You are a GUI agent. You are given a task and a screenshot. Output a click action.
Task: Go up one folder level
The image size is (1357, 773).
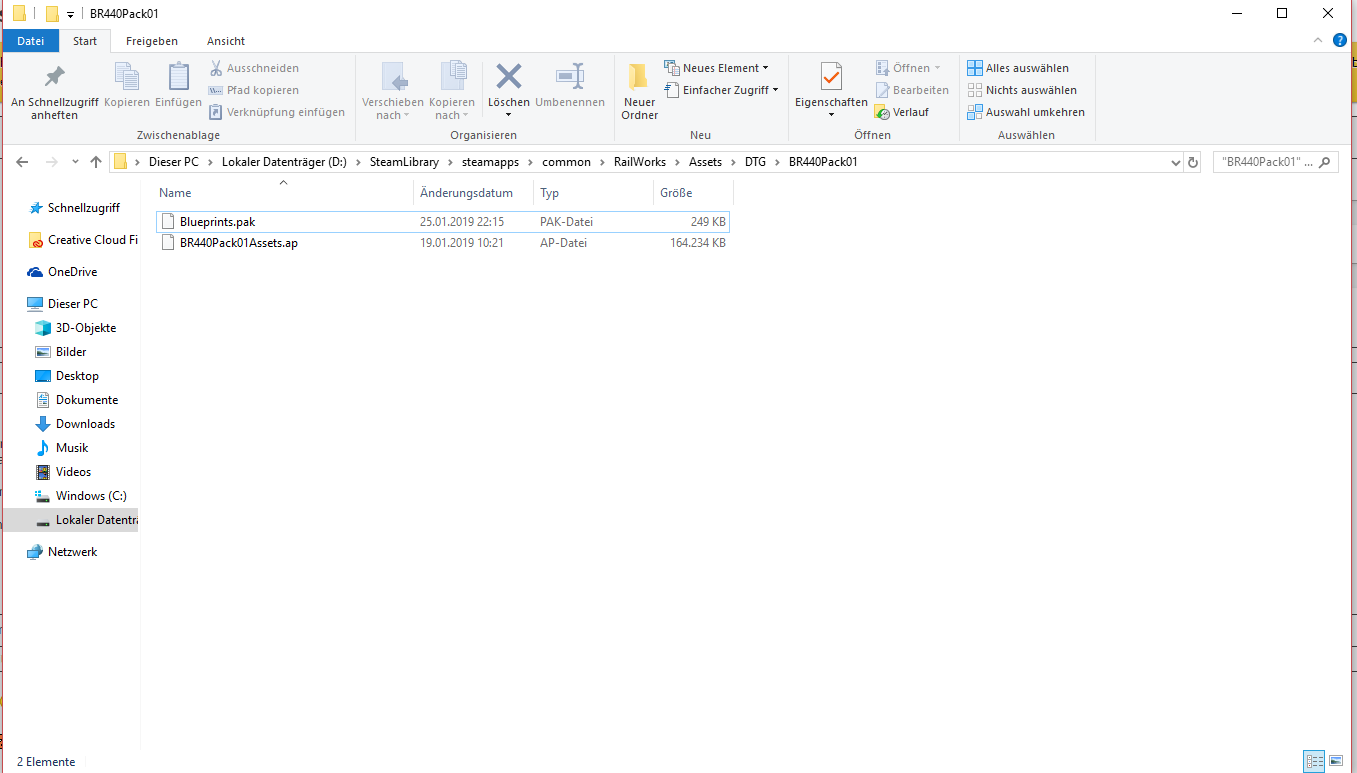coord(96,162)
